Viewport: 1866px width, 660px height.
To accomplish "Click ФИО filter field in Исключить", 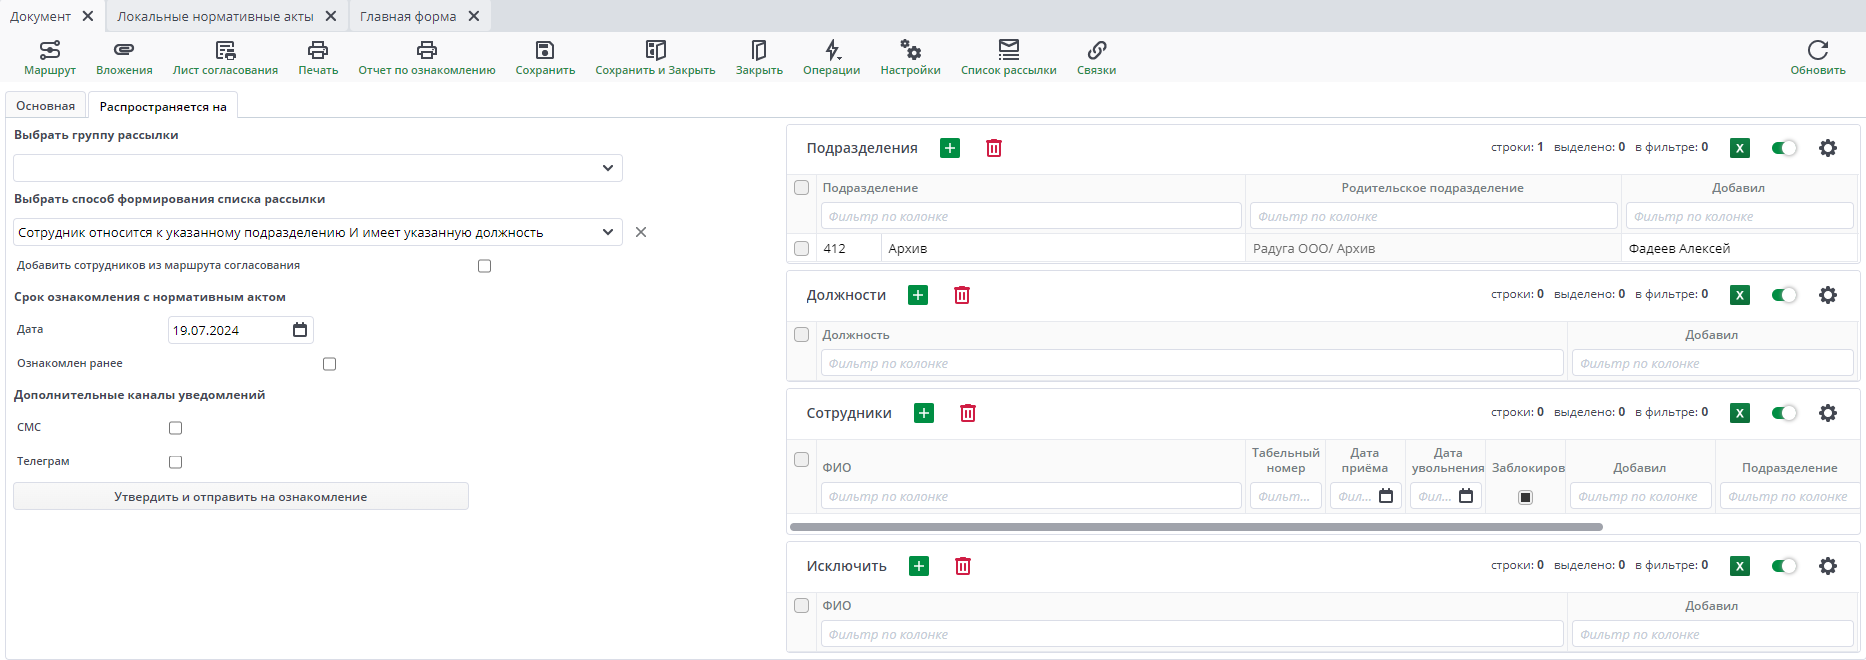I will click(x=1192, y=634).
